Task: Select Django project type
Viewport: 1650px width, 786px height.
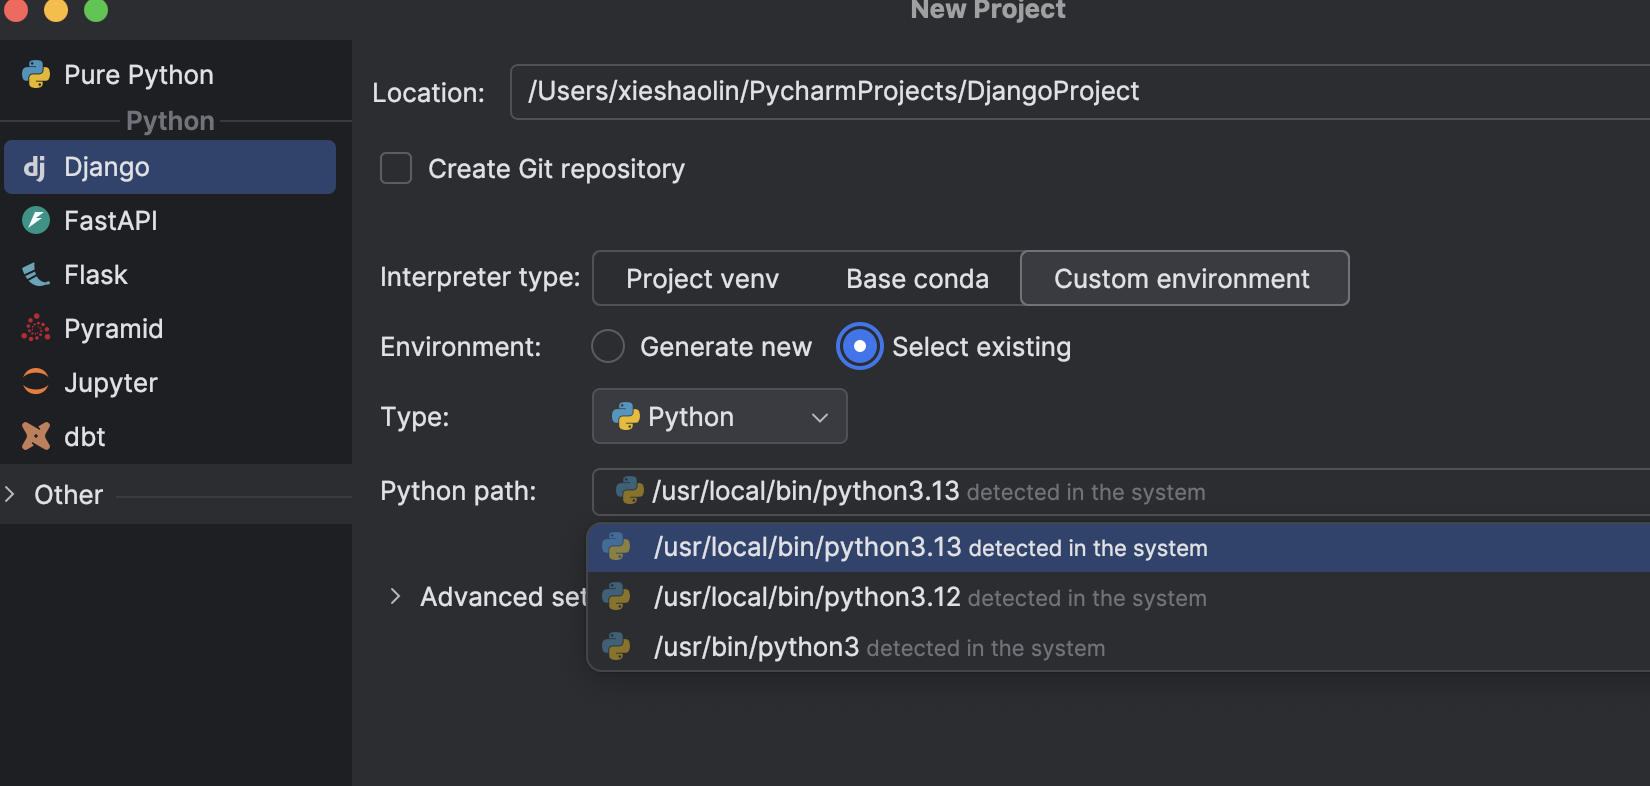Action: (x=170, y=167)
